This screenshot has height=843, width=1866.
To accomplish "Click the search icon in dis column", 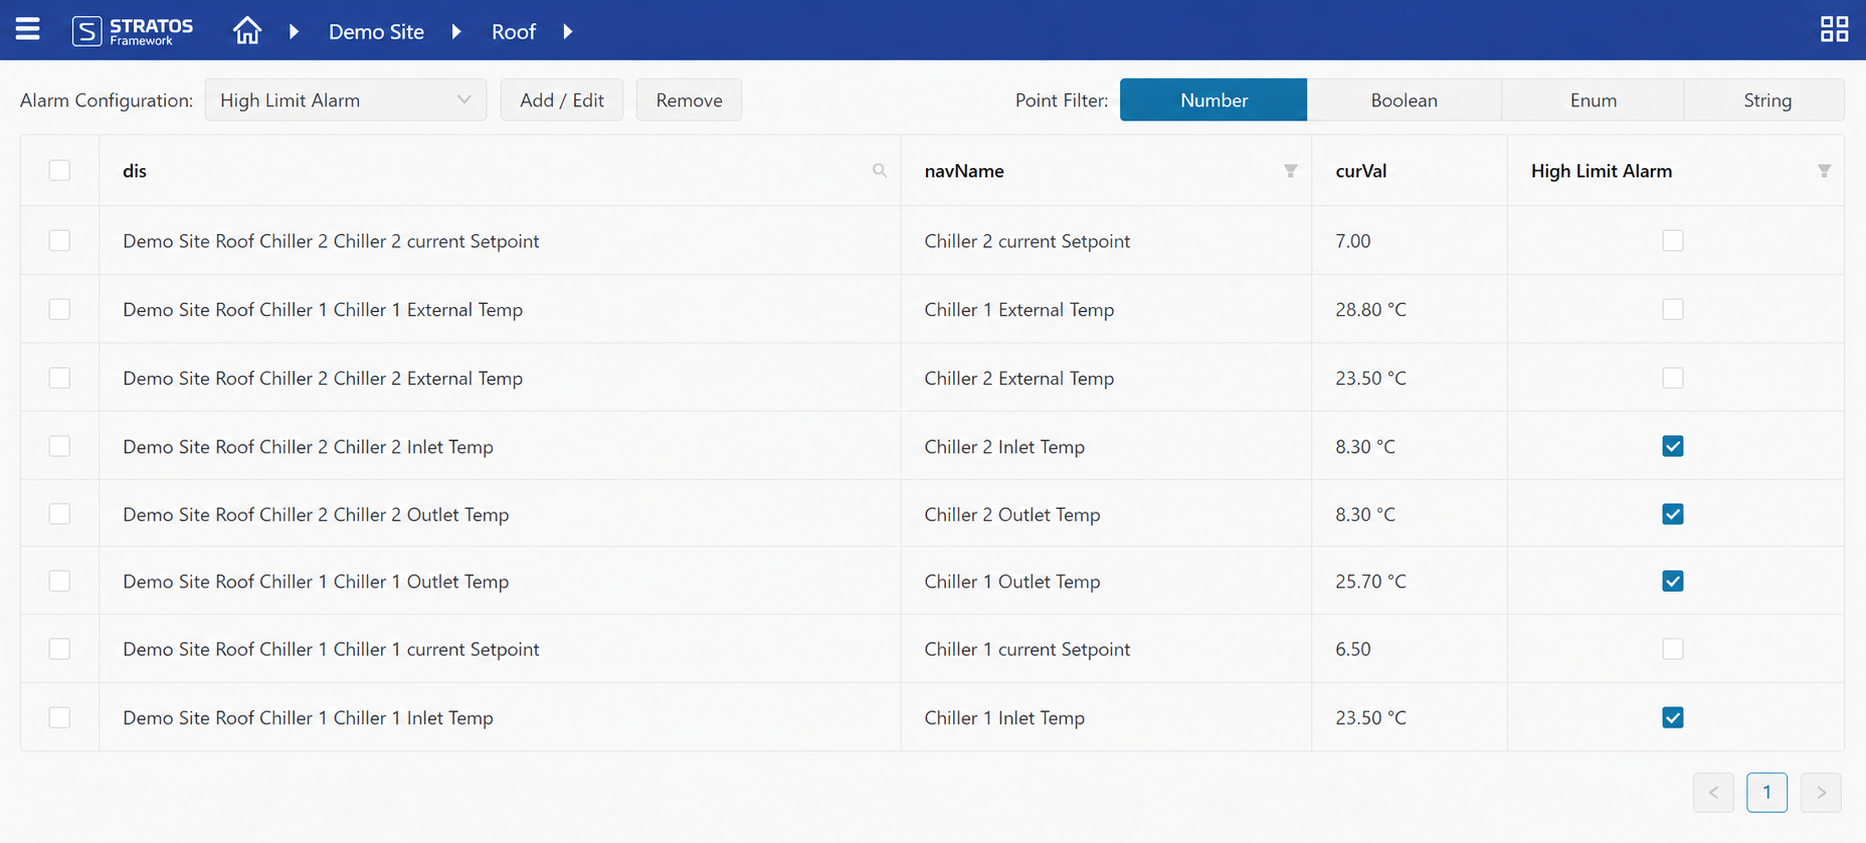I will [x=879, y=171].
